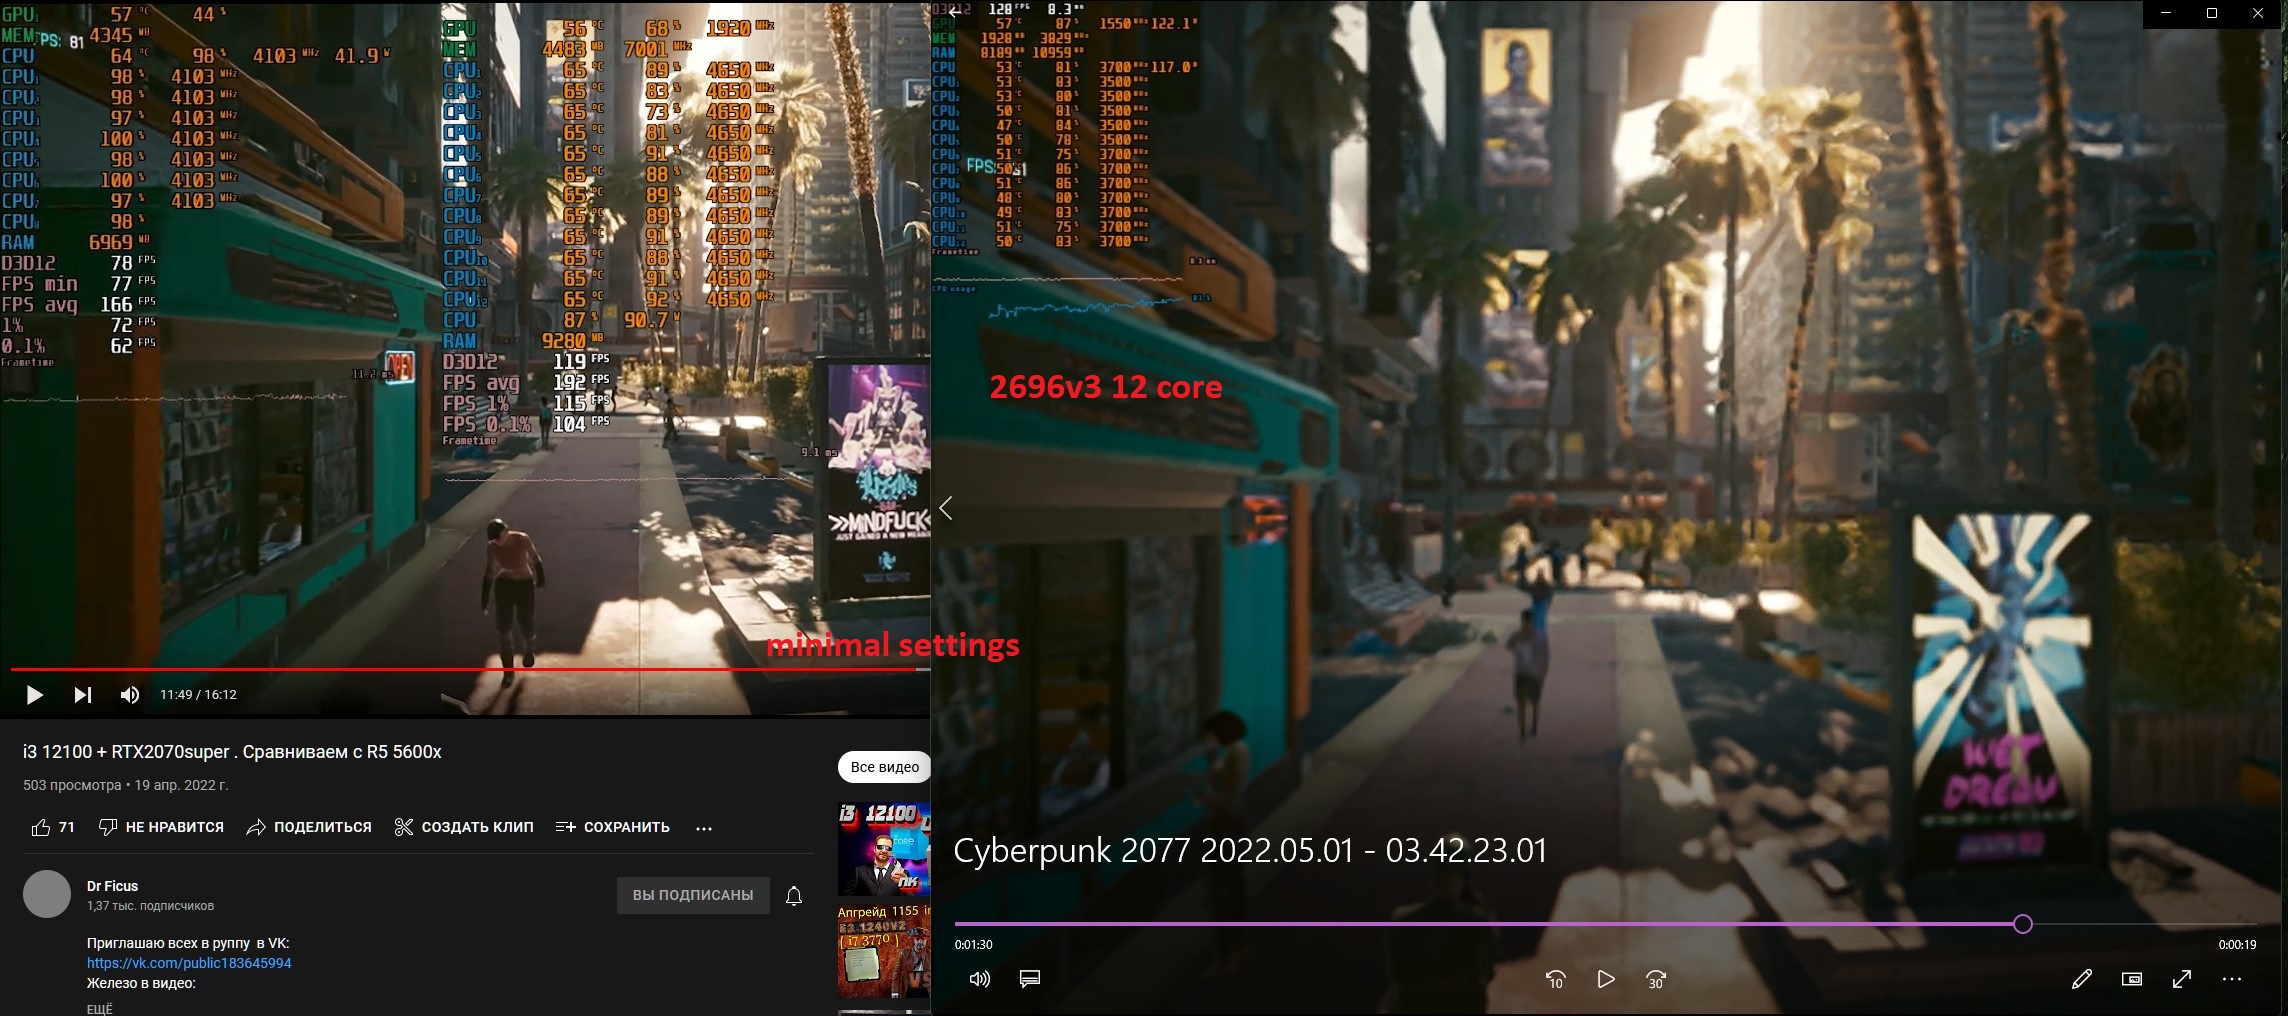Like the video with 71 likes
The width and height of the screenshot is (2288, 1016).
pyautogui.click(x=54, y=827)
